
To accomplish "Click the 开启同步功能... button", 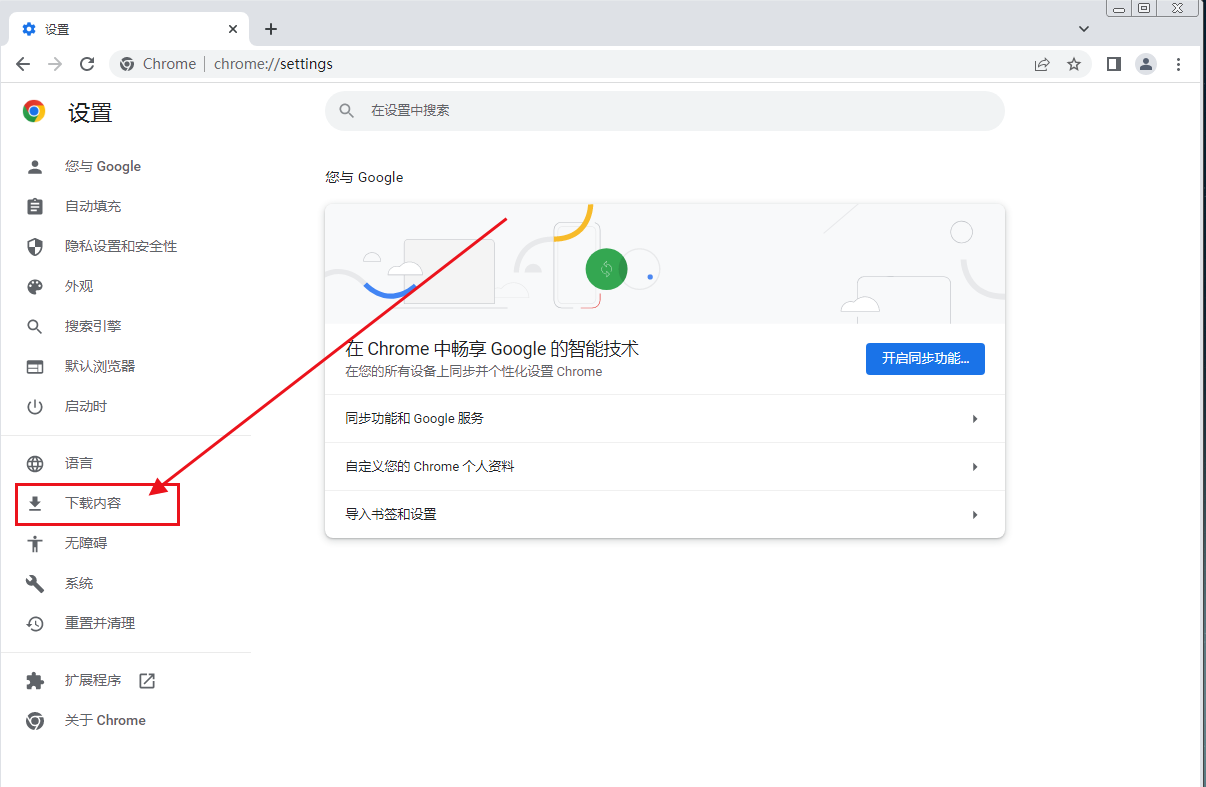I will [925, 359].
